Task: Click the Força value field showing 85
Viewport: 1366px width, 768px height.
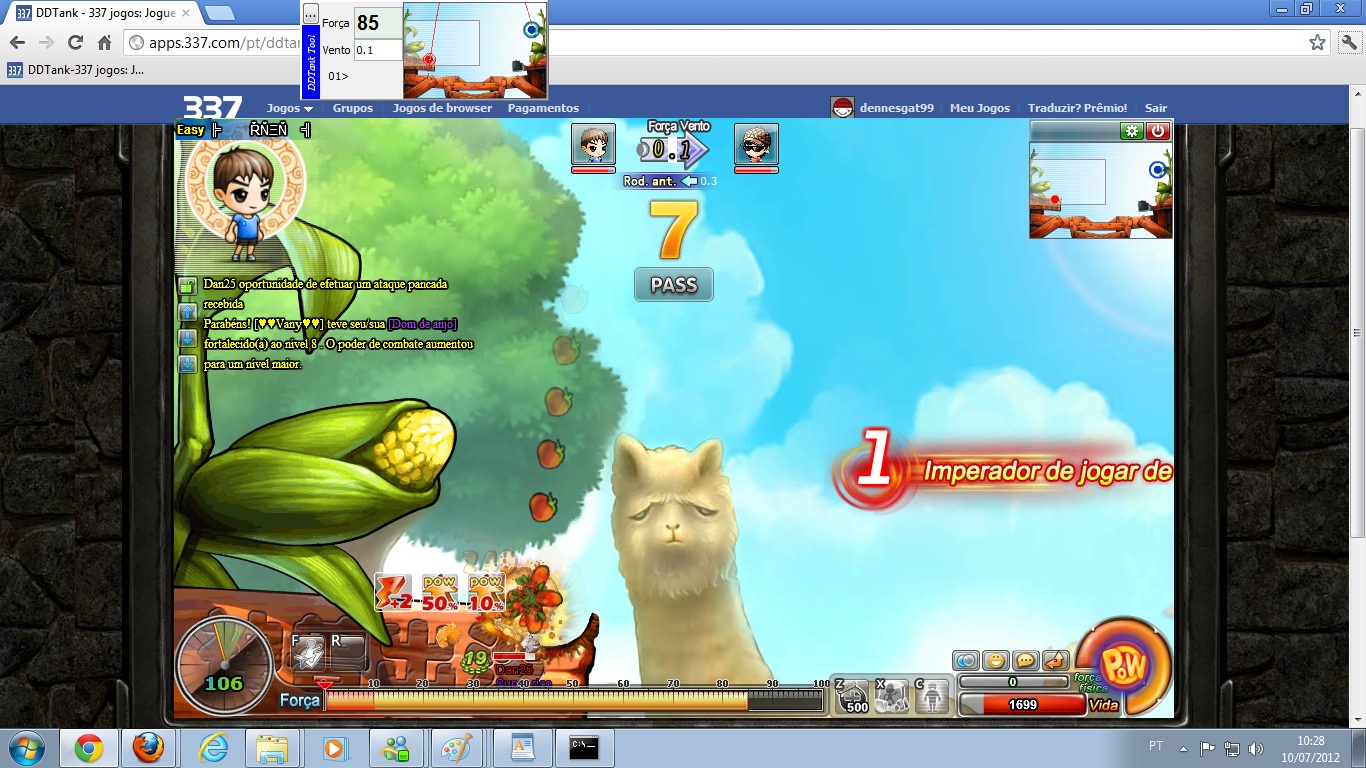Action: 378,22
